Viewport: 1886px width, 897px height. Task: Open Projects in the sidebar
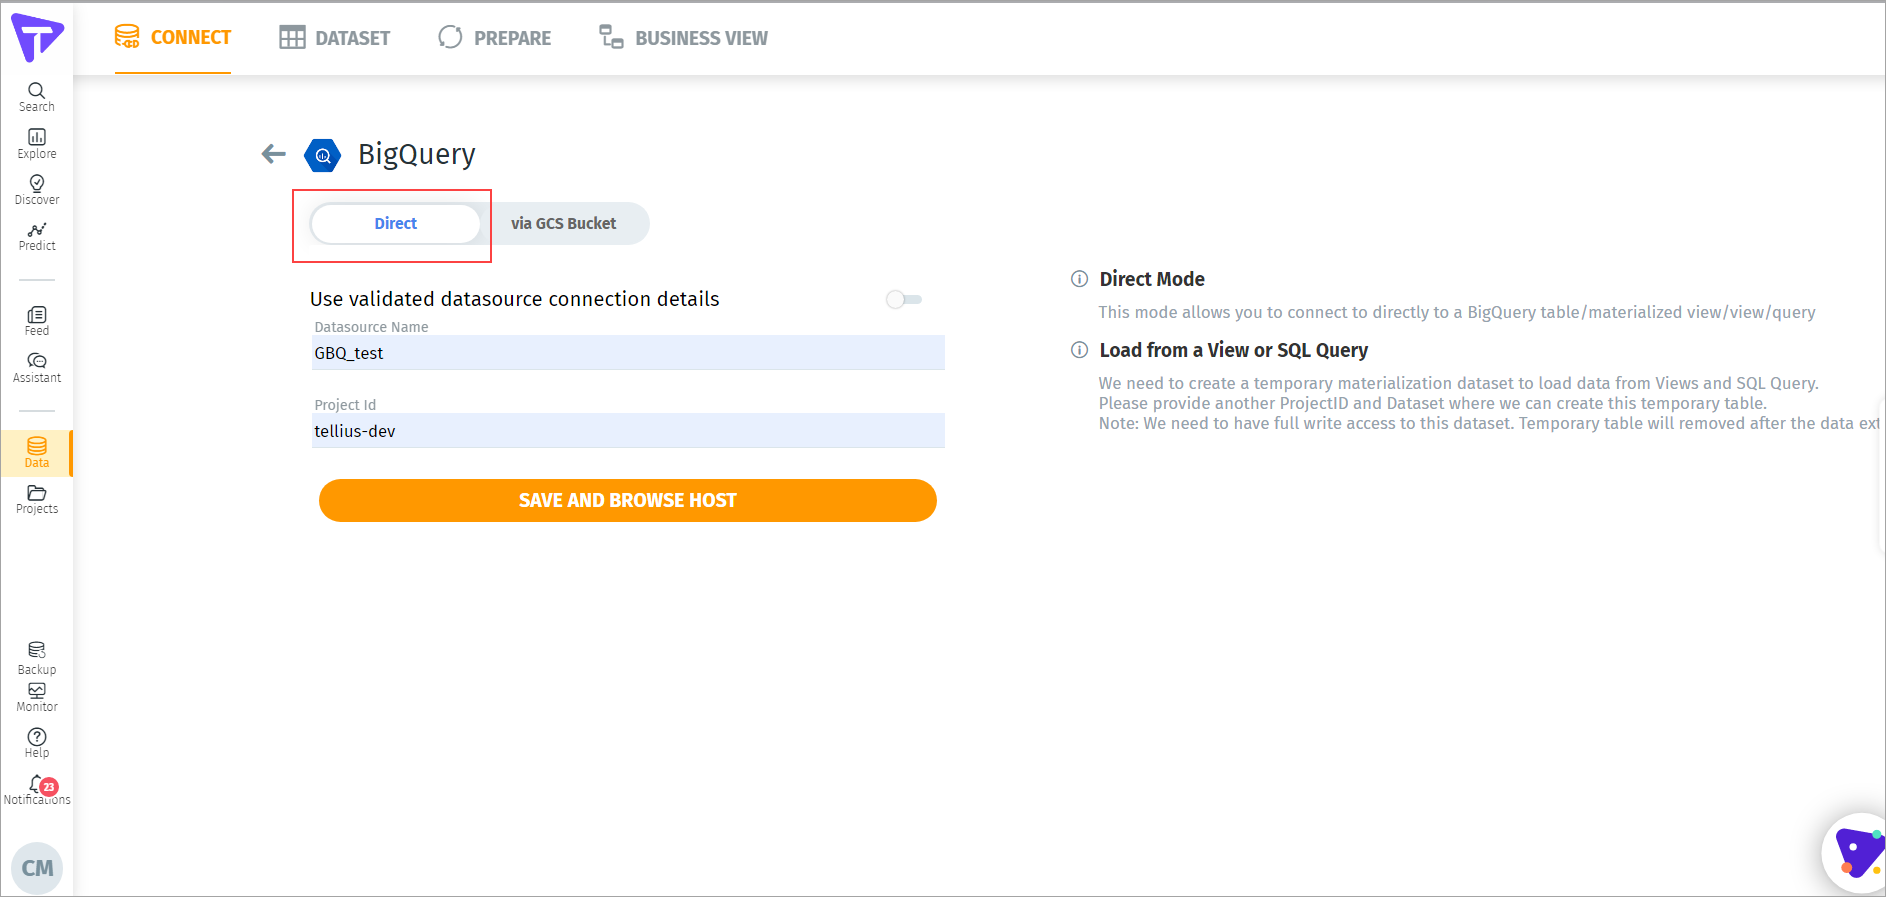click(36, 500)
